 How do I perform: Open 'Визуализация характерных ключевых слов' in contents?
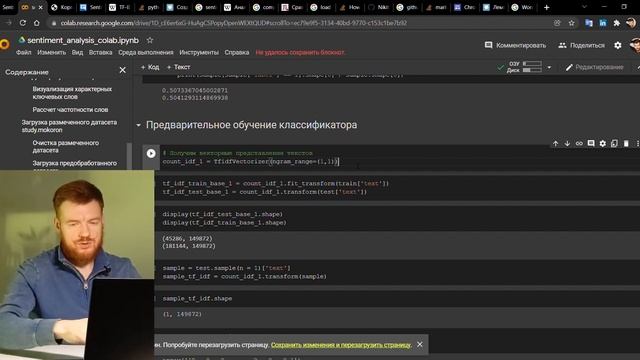click(72, 93)
